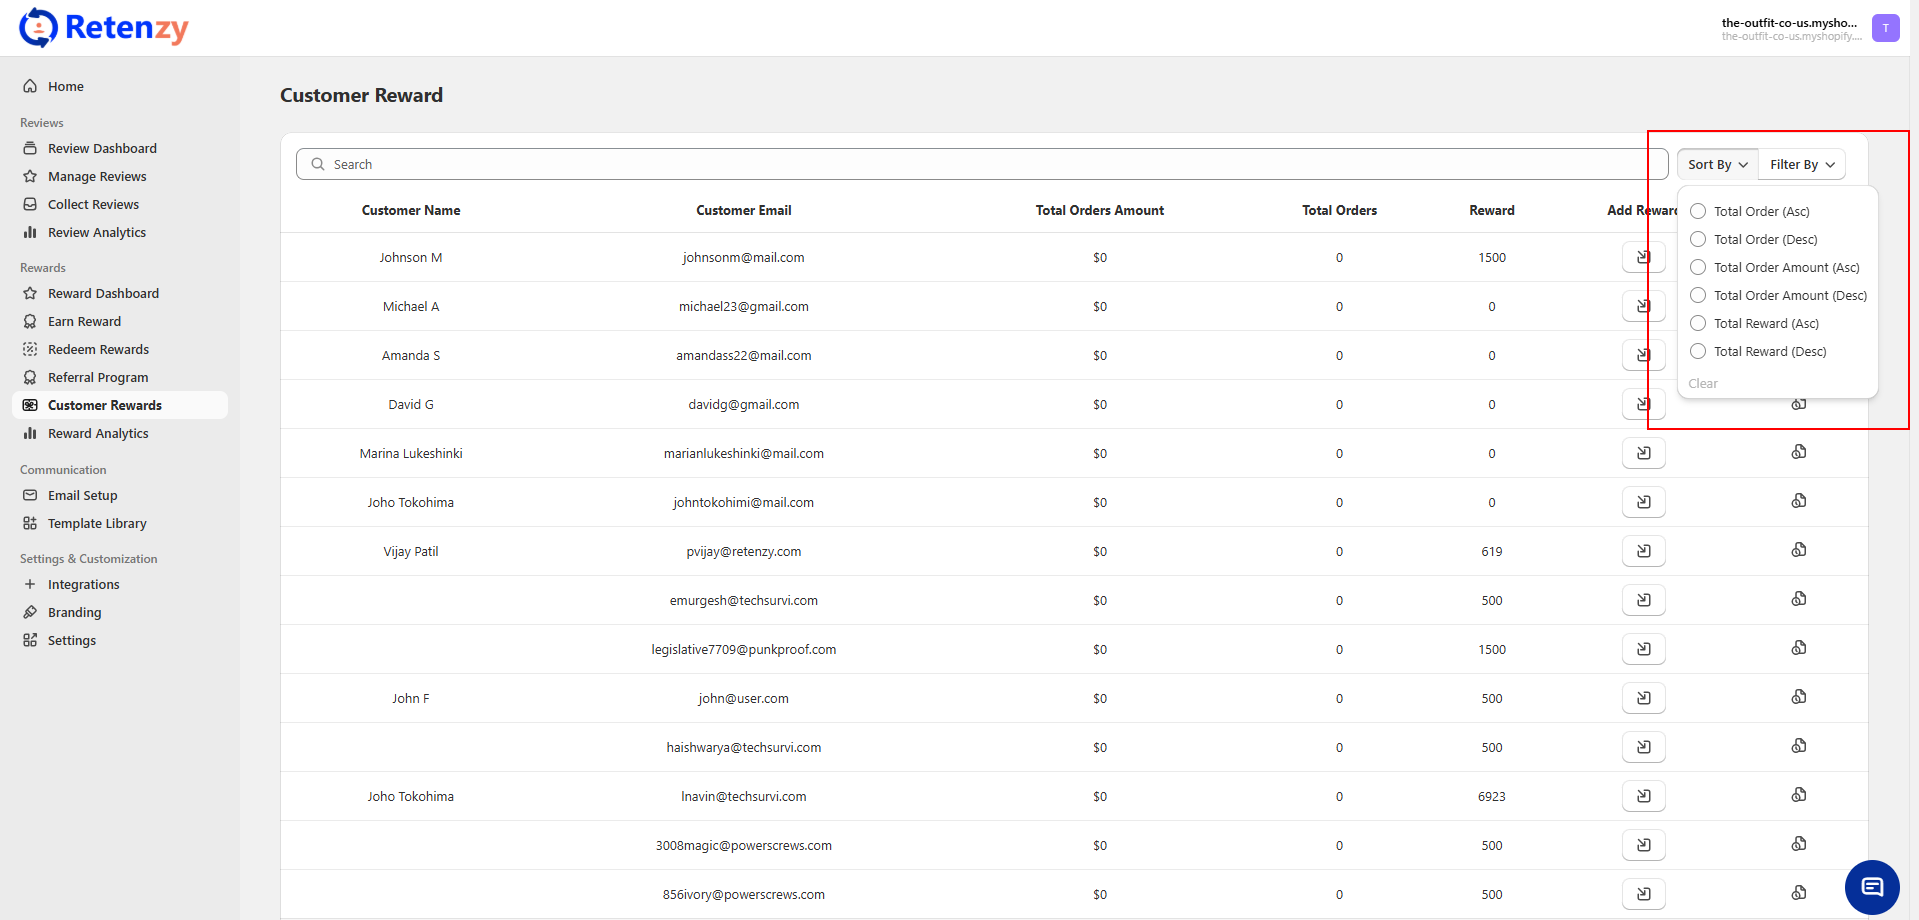Select Total Reward (Asc) radio button
The width and height of the screenshot is (1919, 920).
[1698, 323]
